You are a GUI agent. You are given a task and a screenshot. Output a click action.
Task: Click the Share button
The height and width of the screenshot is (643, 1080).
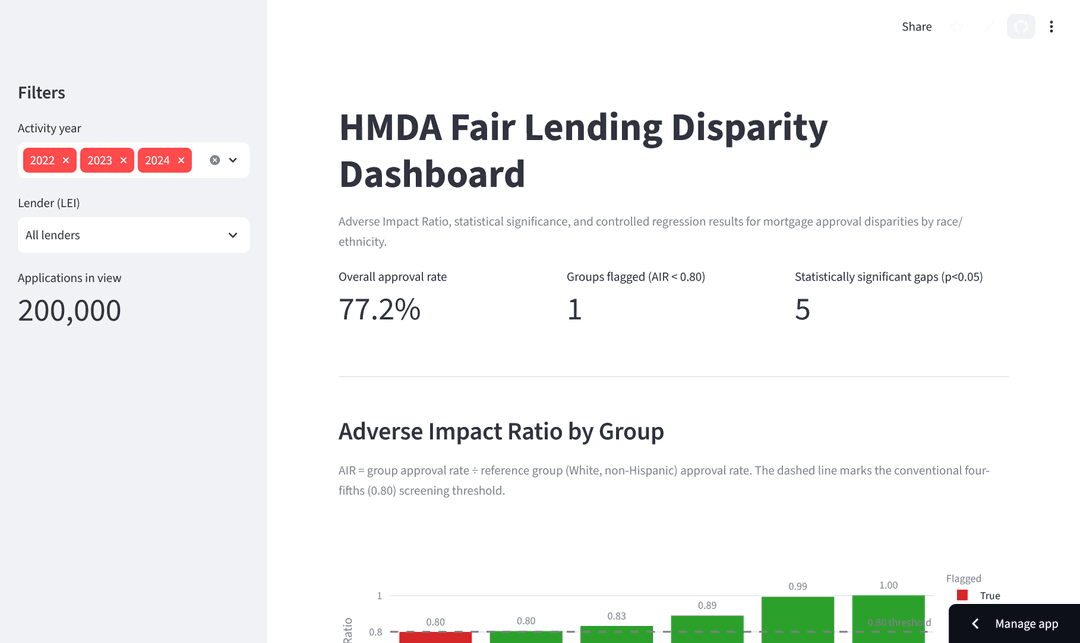click(917, 27)
